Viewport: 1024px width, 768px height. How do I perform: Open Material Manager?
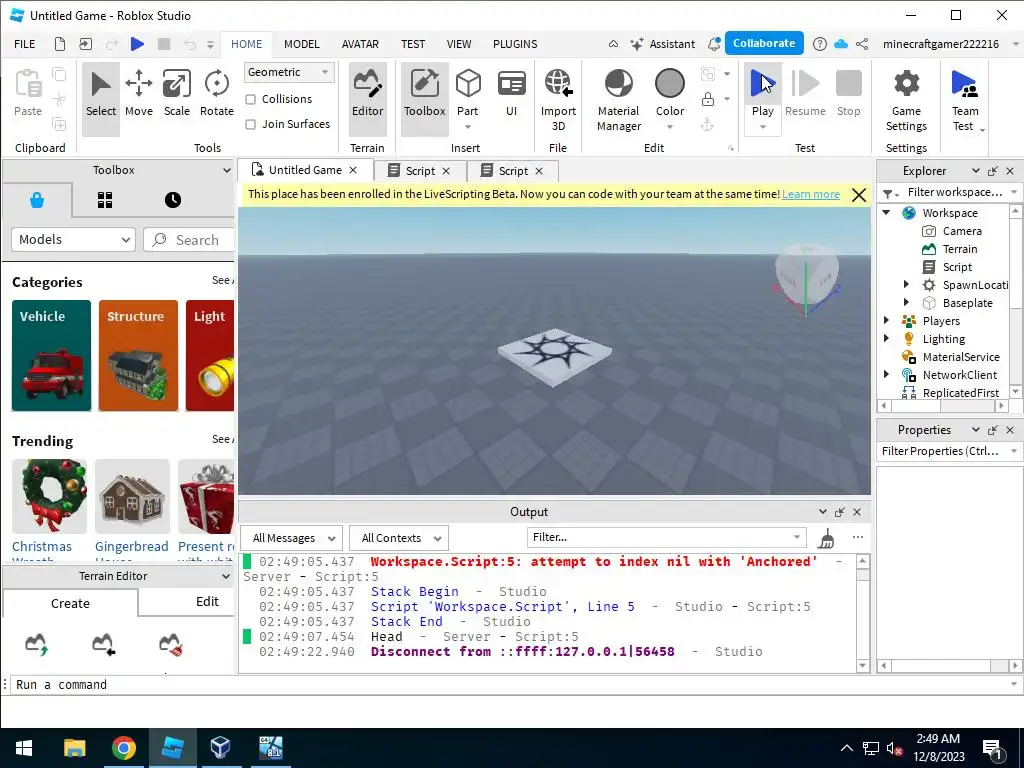coord(618,100)
